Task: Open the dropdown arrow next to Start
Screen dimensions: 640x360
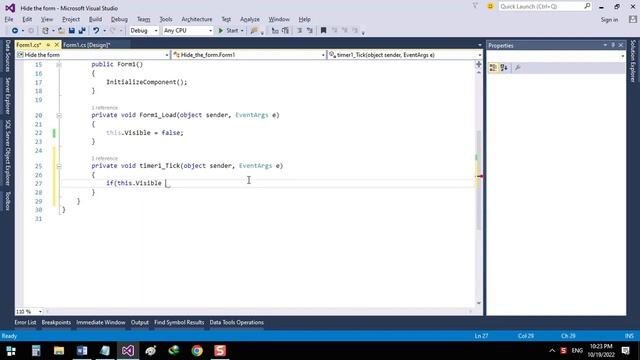Action: coord(242,31)
